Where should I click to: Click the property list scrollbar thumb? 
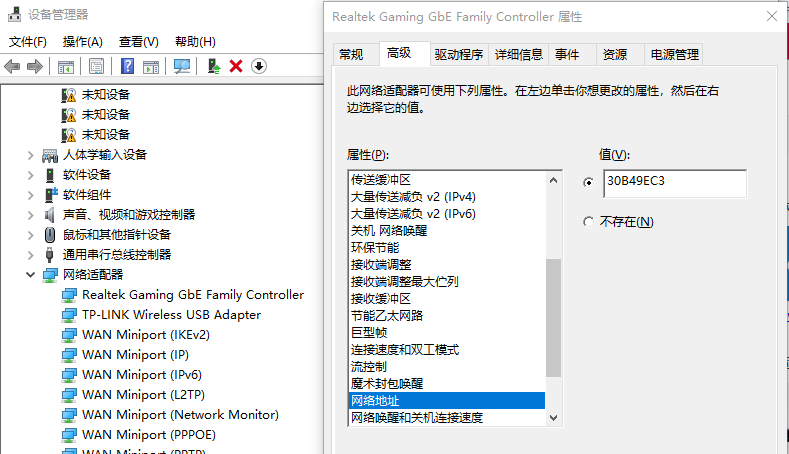[x=554, y=318]
